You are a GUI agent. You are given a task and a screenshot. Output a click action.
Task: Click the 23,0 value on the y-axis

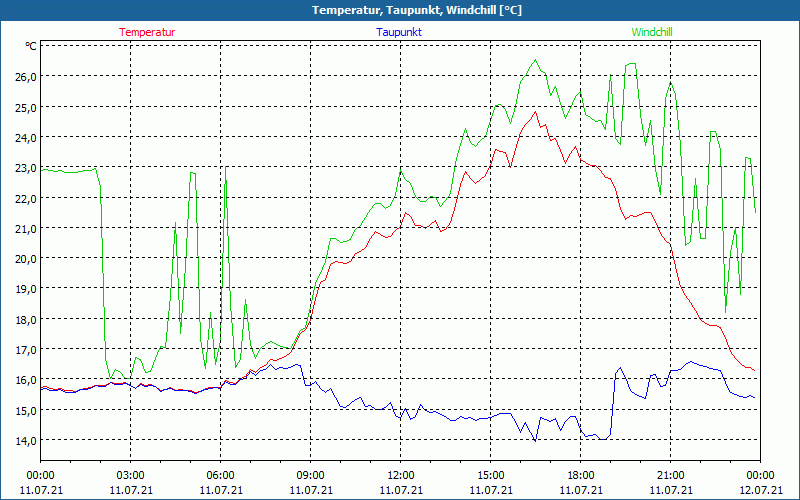[x=25, y=167]
